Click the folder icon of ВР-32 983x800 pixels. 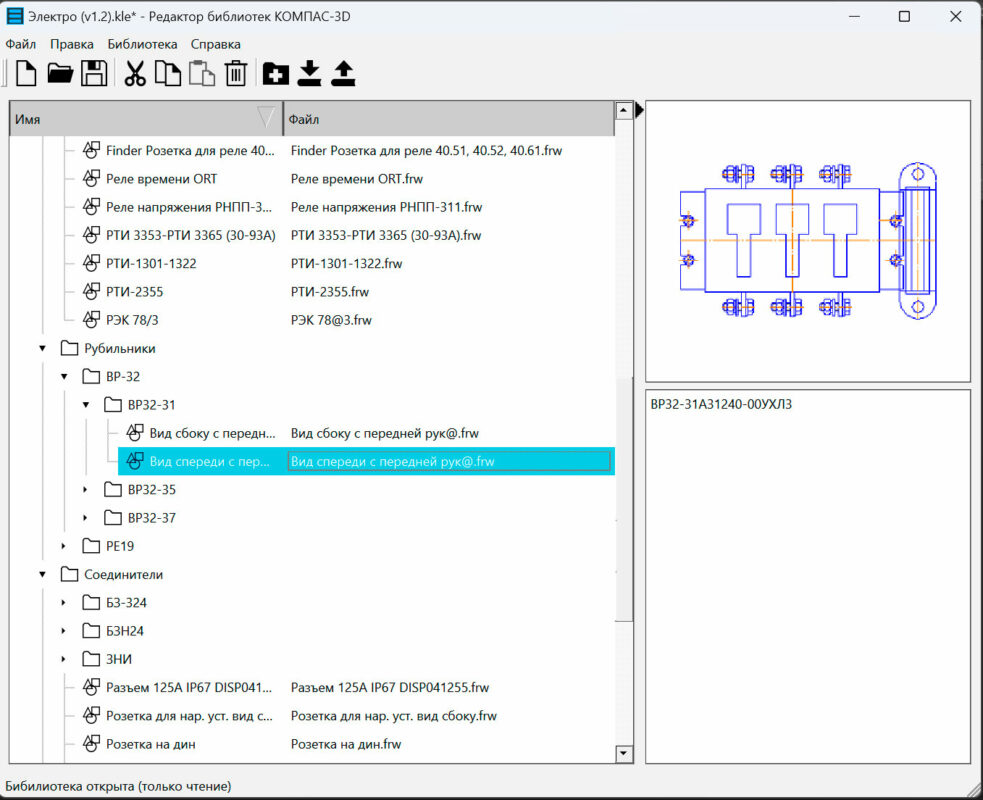91,376
